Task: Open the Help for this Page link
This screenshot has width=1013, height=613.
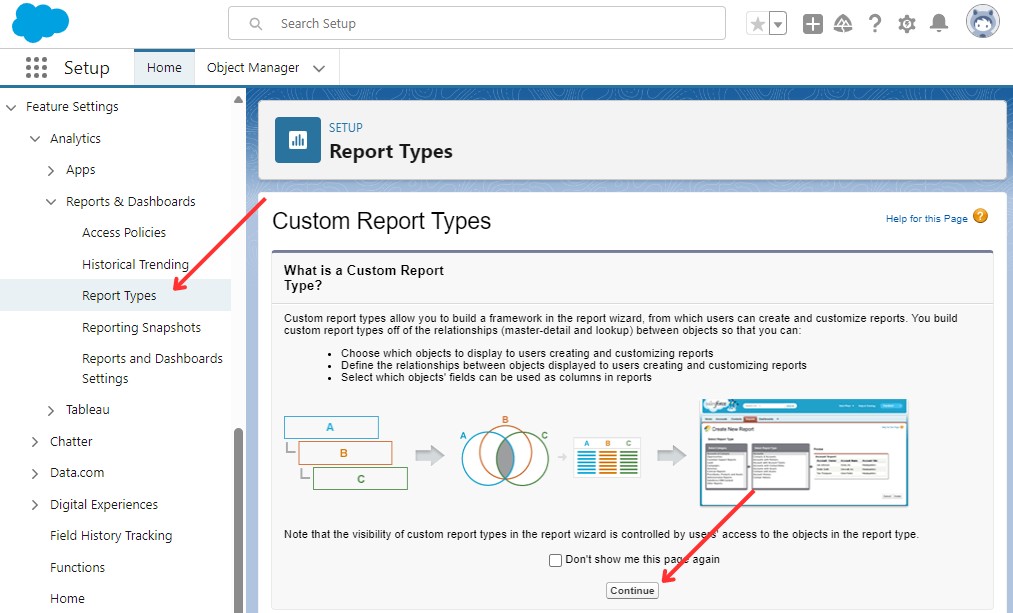Action: 926,218
